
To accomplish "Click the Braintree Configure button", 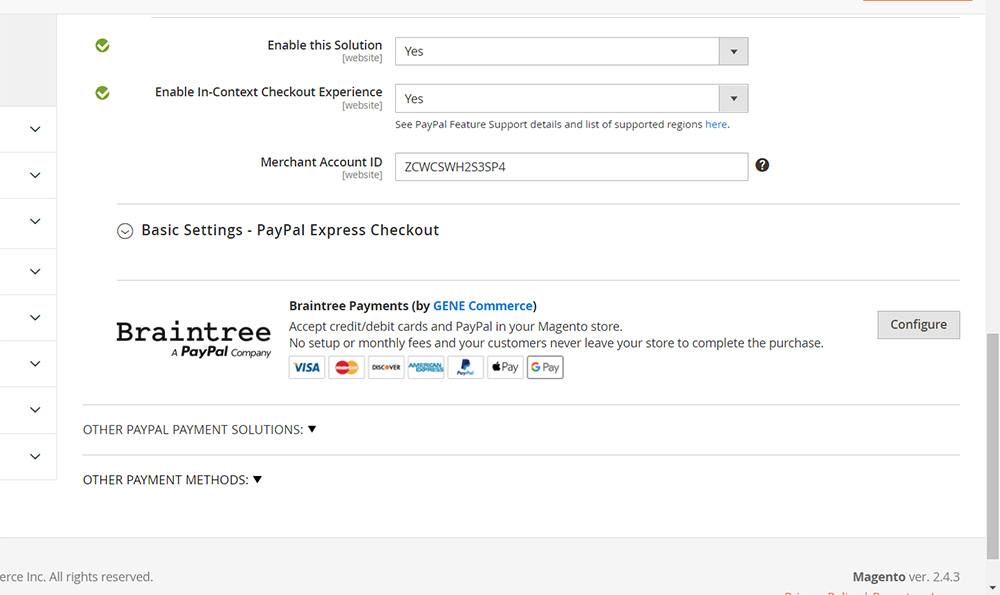I will [918, 325].
